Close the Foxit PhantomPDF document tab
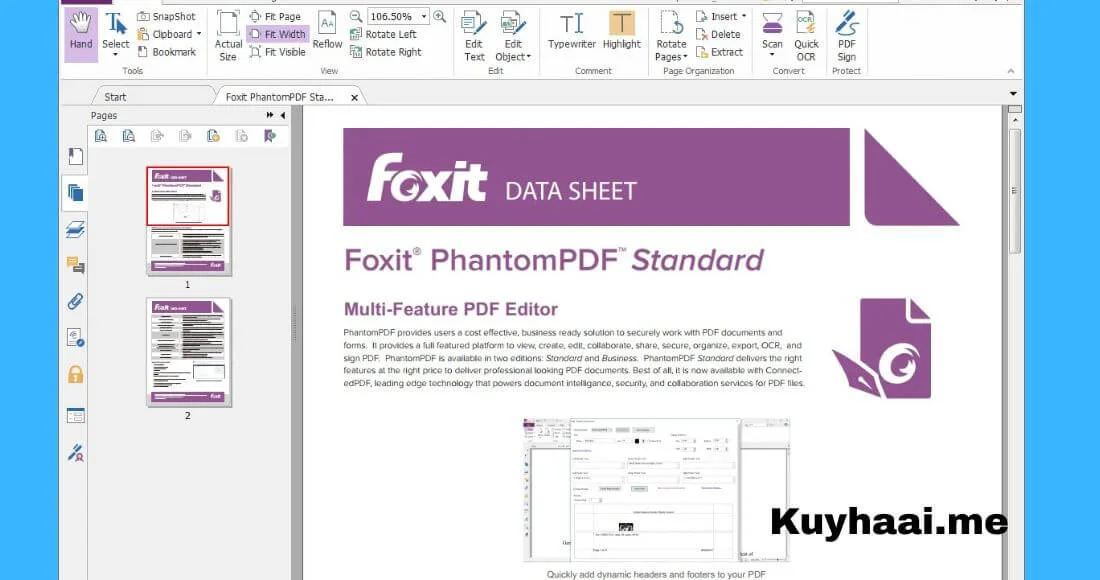The image size is (1100, 580). pyautogui.click(x=355, y=97)
